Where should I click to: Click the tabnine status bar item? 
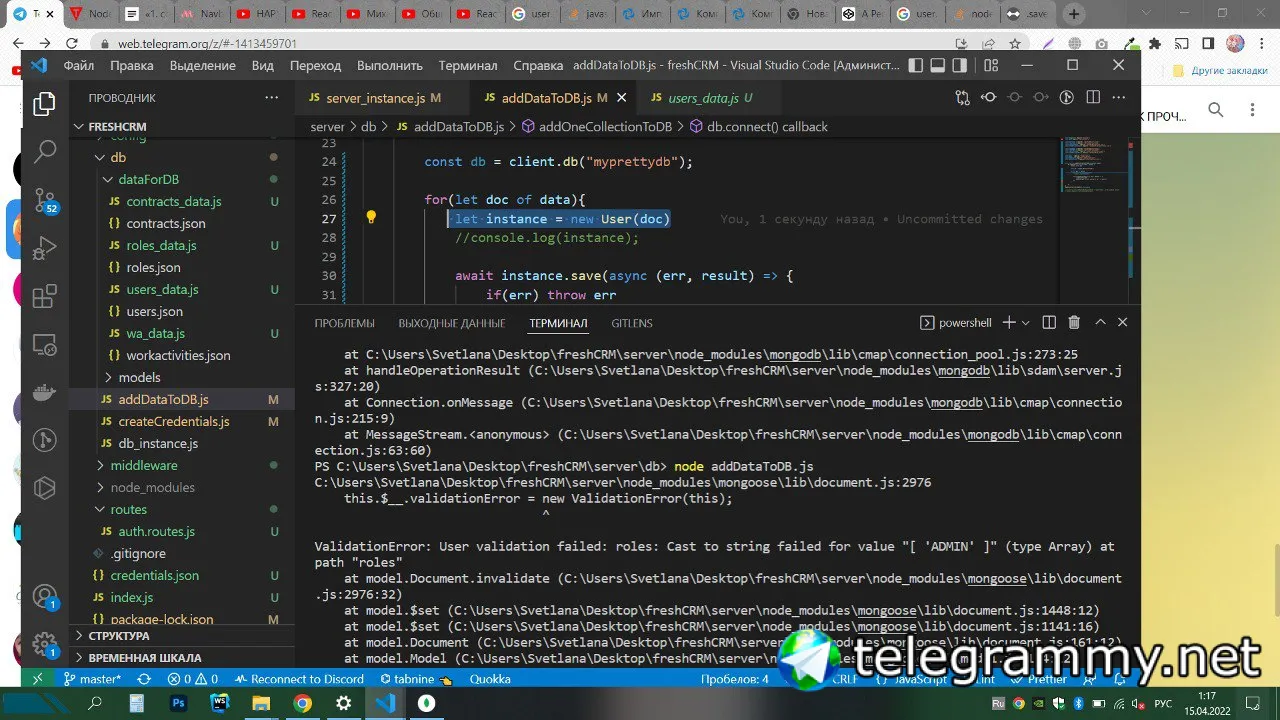[x=416, y=679]
